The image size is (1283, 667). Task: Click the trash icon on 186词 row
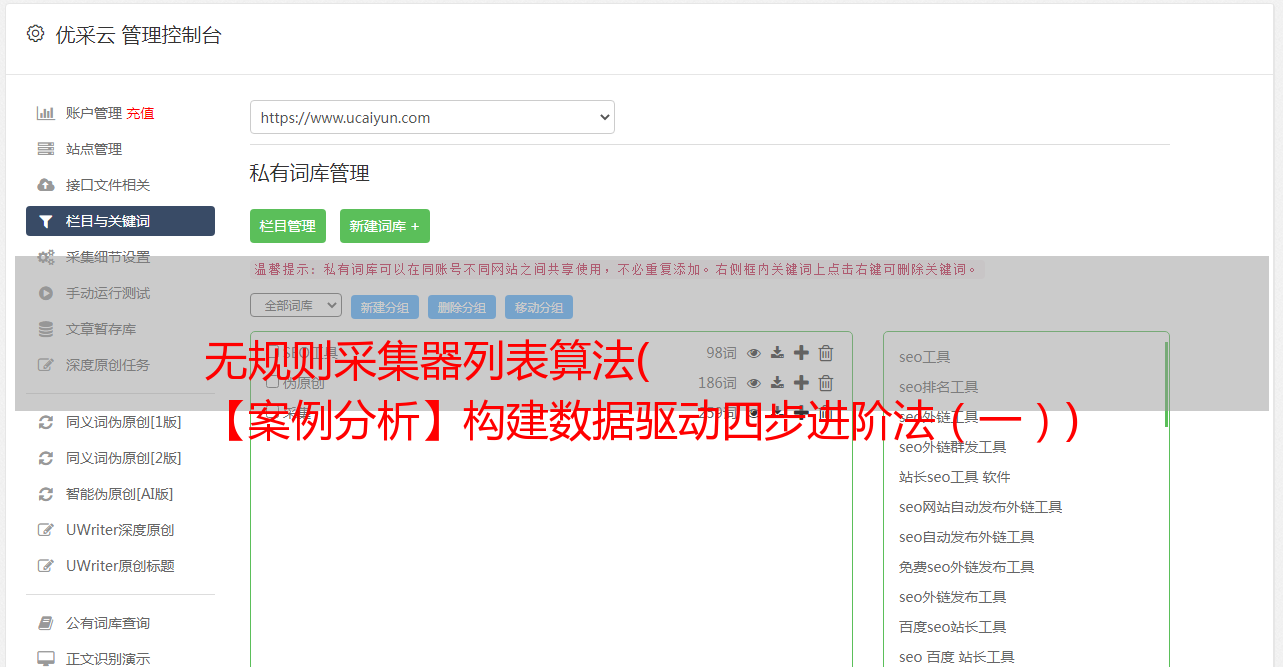(x=826, y=382)
